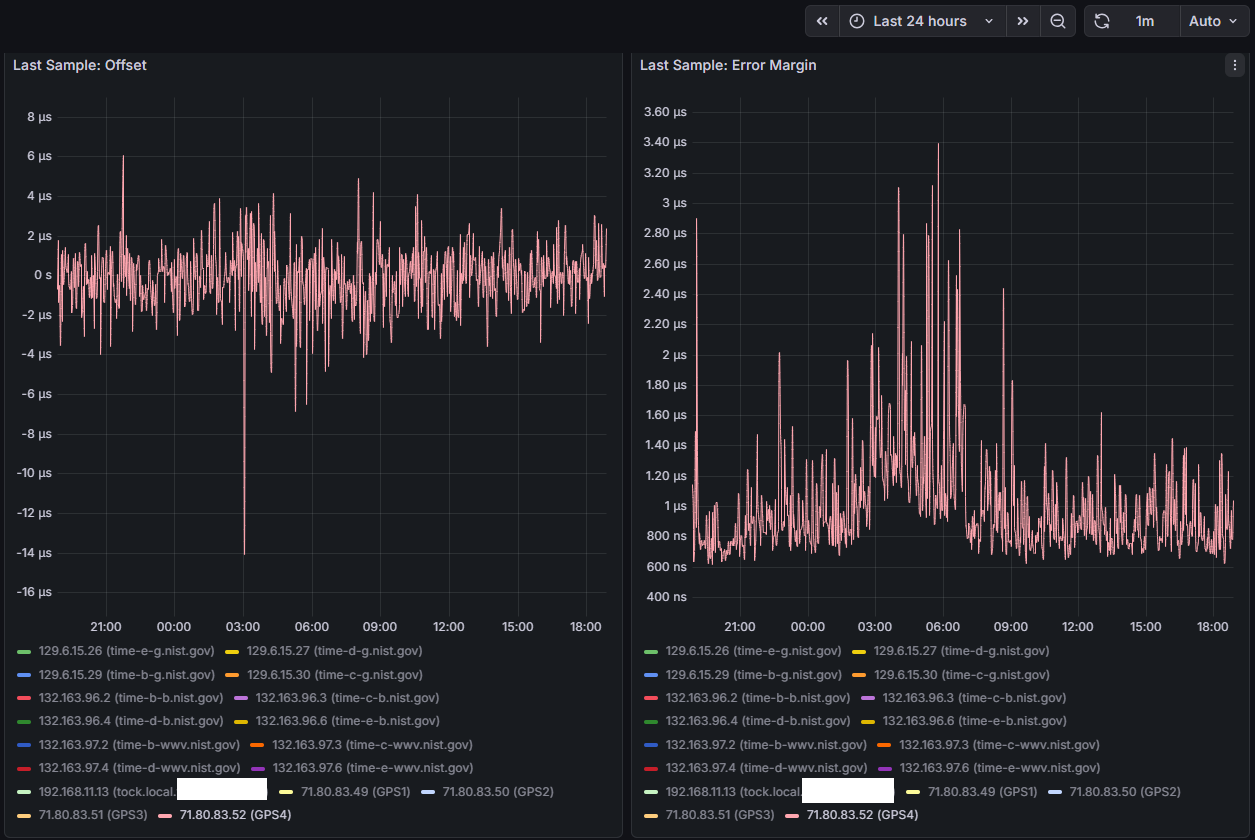
Task: Open the Last Sample: Offset panel title
Action: [80, 65]
